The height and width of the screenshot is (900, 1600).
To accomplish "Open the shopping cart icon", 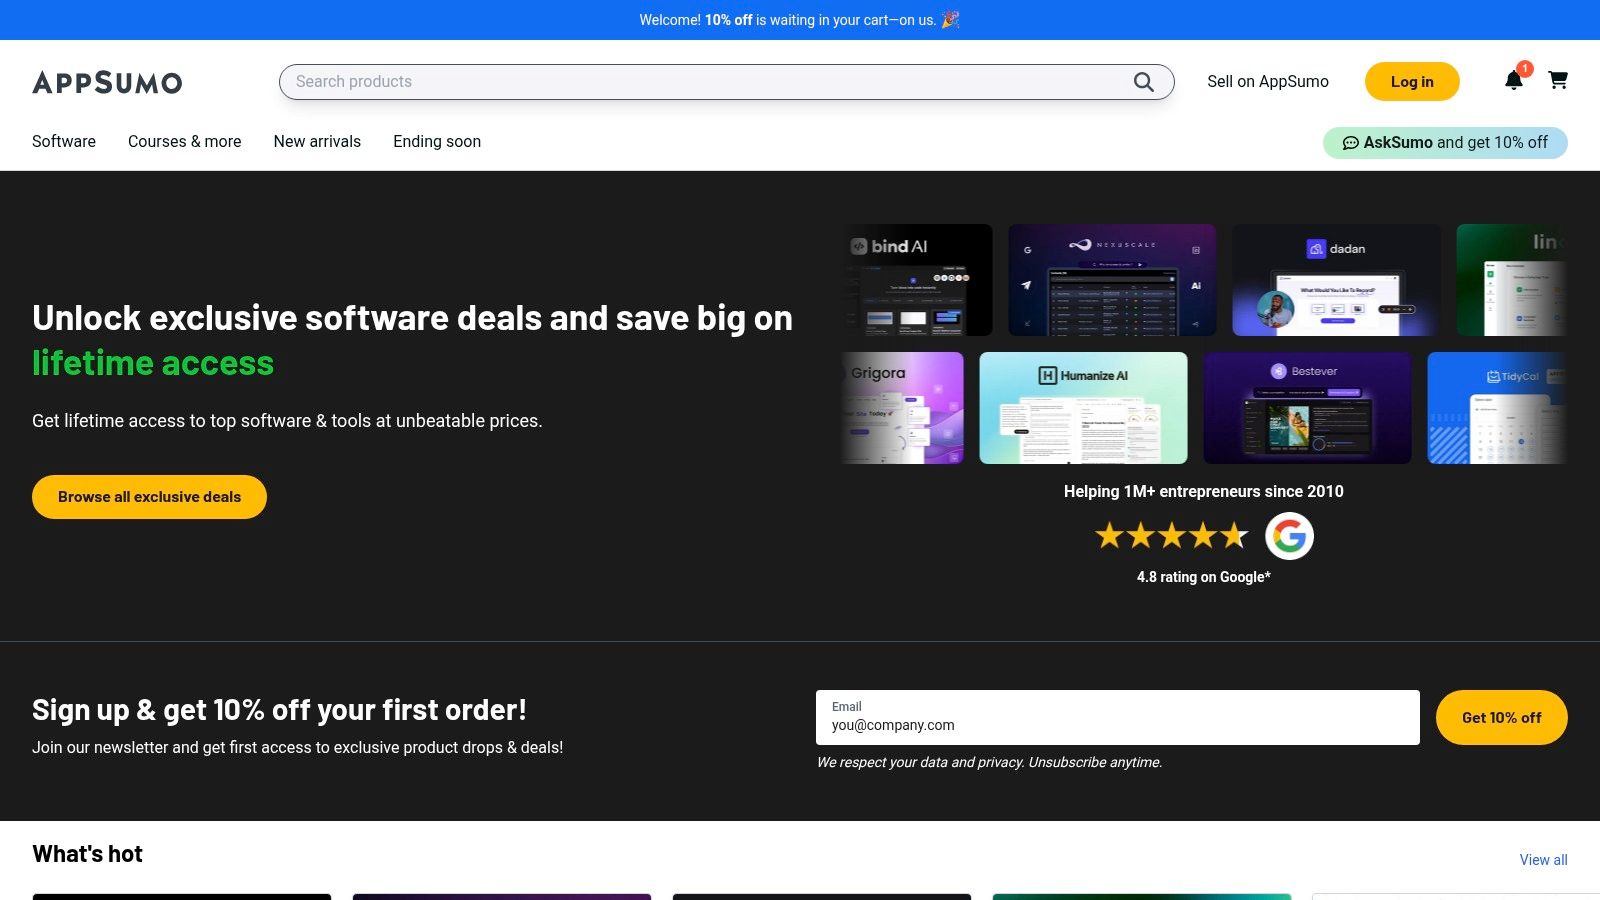I will (1558, 80).
